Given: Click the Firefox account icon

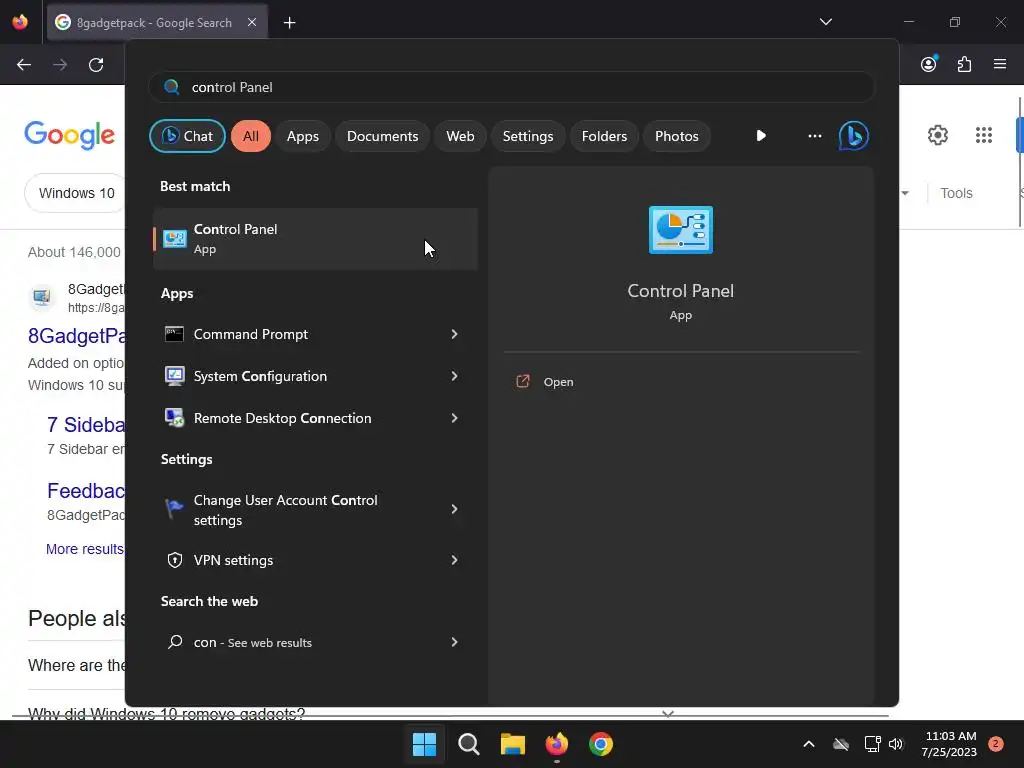Looking at the screenshot, I should [x=929, y=64].
